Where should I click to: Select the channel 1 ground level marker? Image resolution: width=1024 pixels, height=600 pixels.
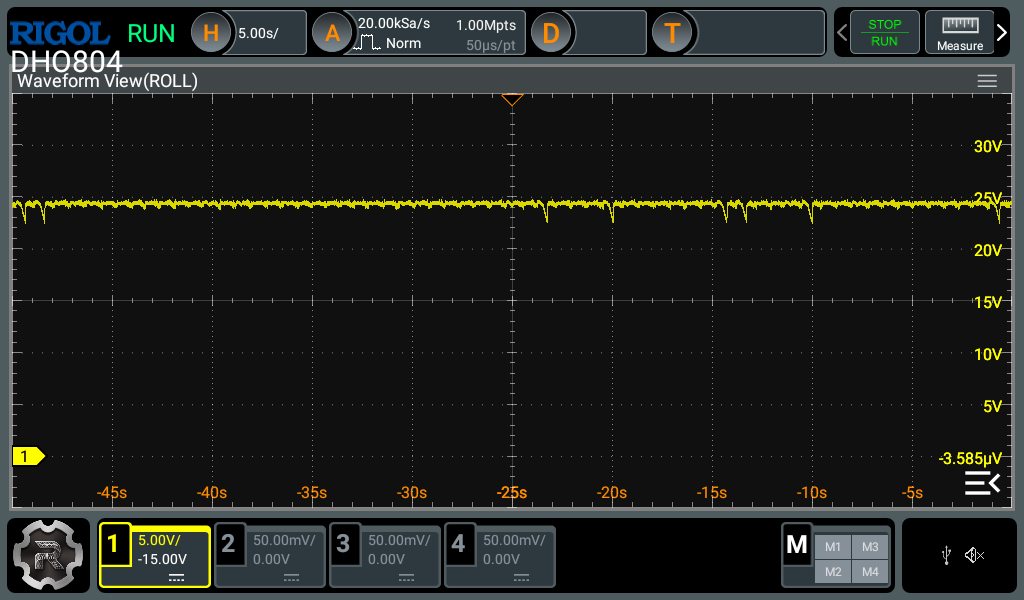tap(29, 456)
